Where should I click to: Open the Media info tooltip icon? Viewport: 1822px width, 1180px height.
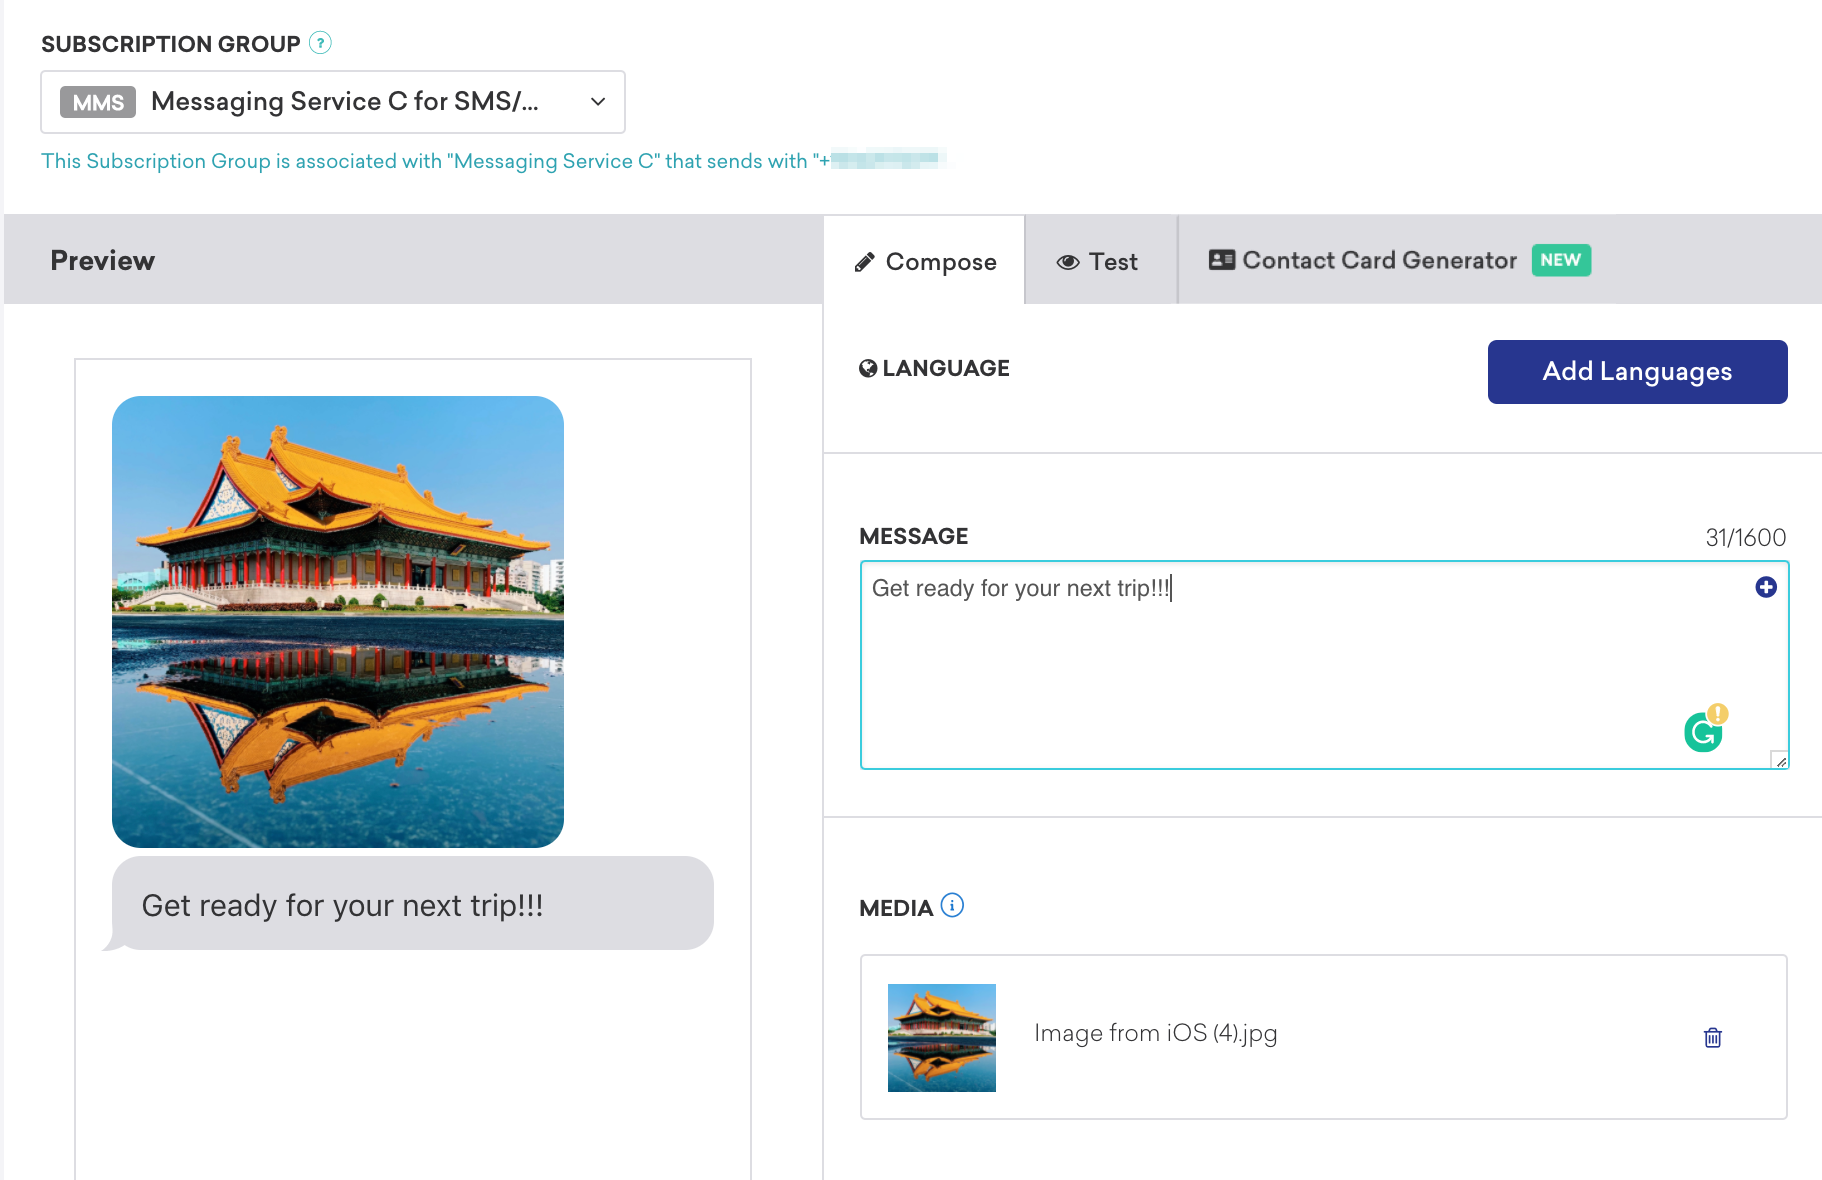coord(952,905)
